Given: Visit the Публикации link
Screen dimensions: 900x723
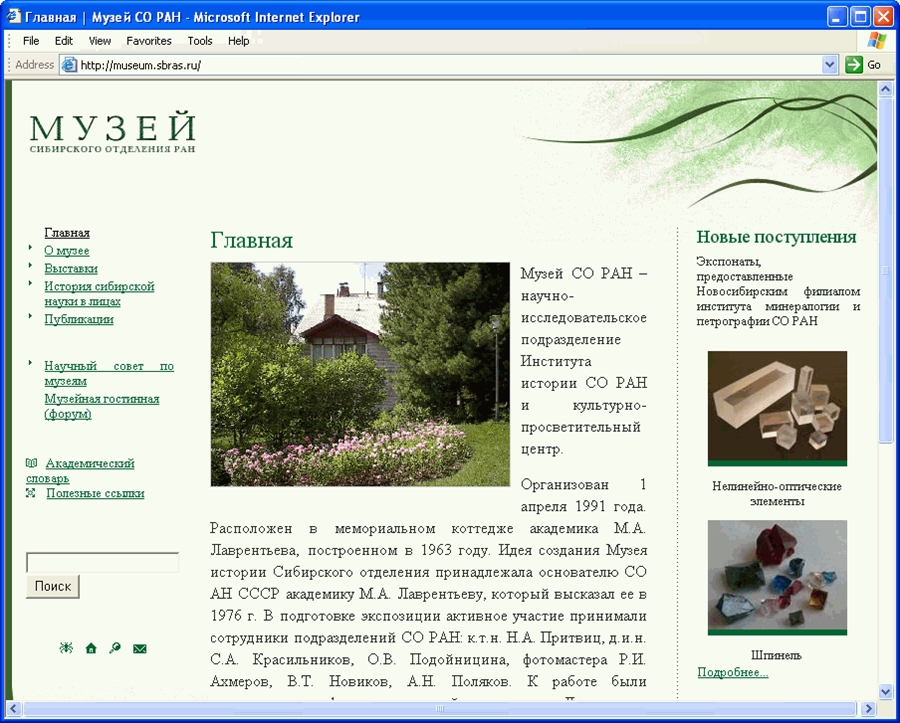Looking at the screenshot, I should 79,319.
